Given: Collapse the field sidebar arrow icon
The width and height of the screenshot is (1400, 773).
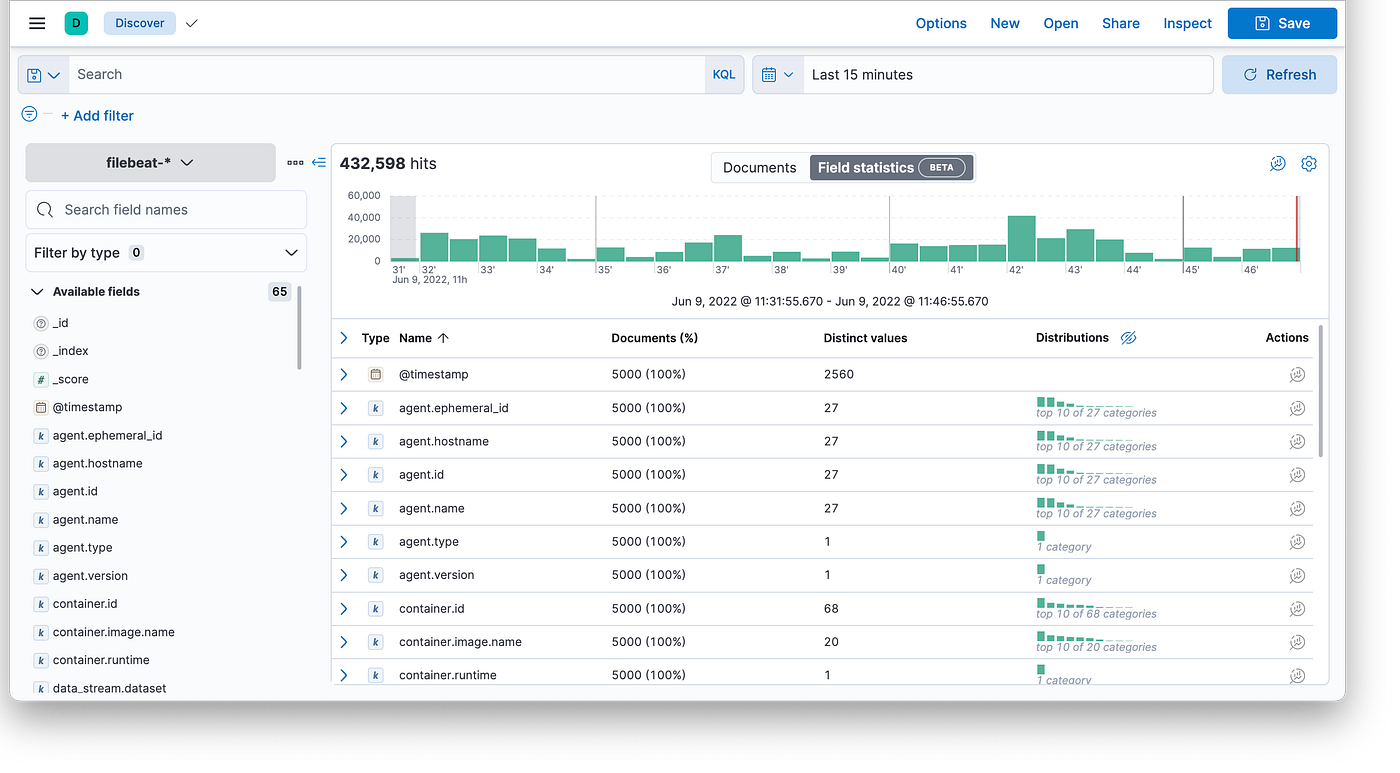Looking at the screenshot, I should pyautogui.click(x=319, y=162).
